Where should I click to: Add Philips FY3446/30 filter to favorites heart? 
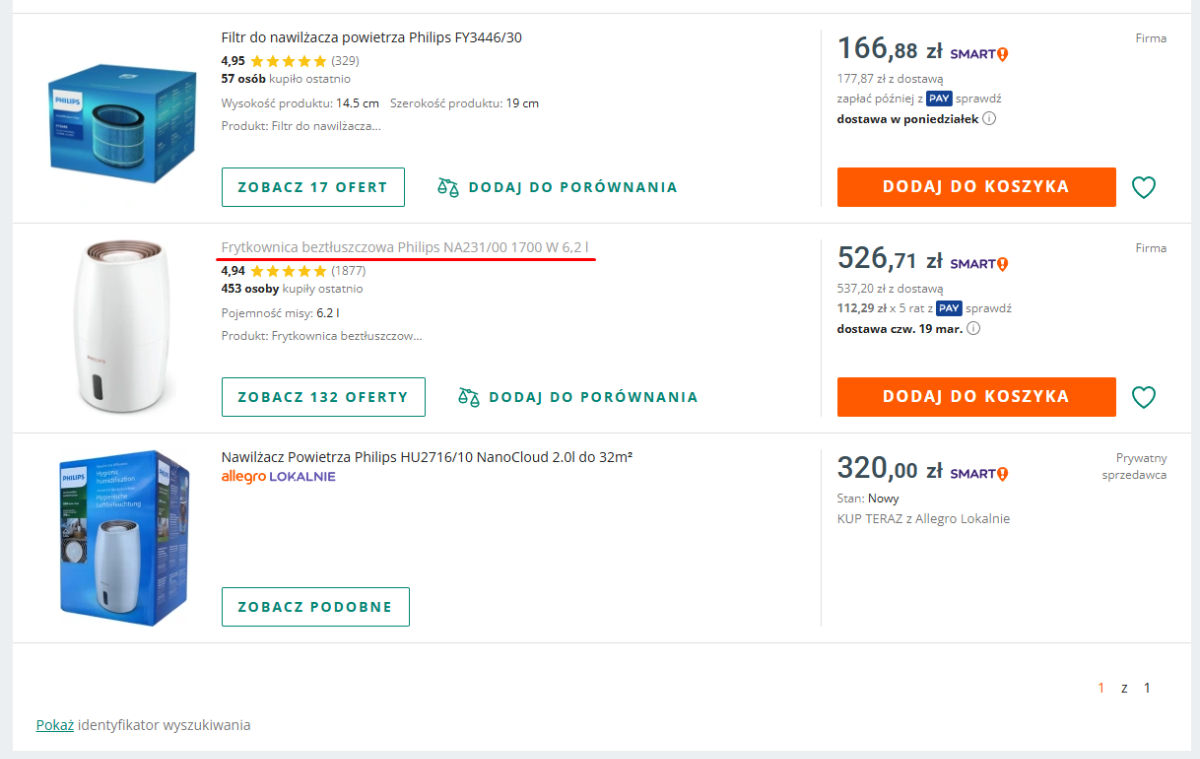pyautogui.click(x=1143, y=187)
